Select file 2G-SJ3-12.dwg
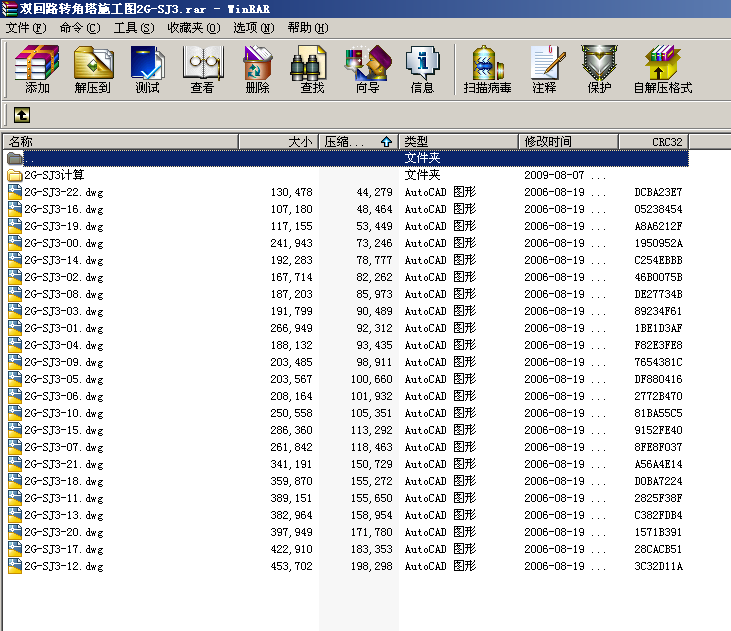 [x=347, y=567]
